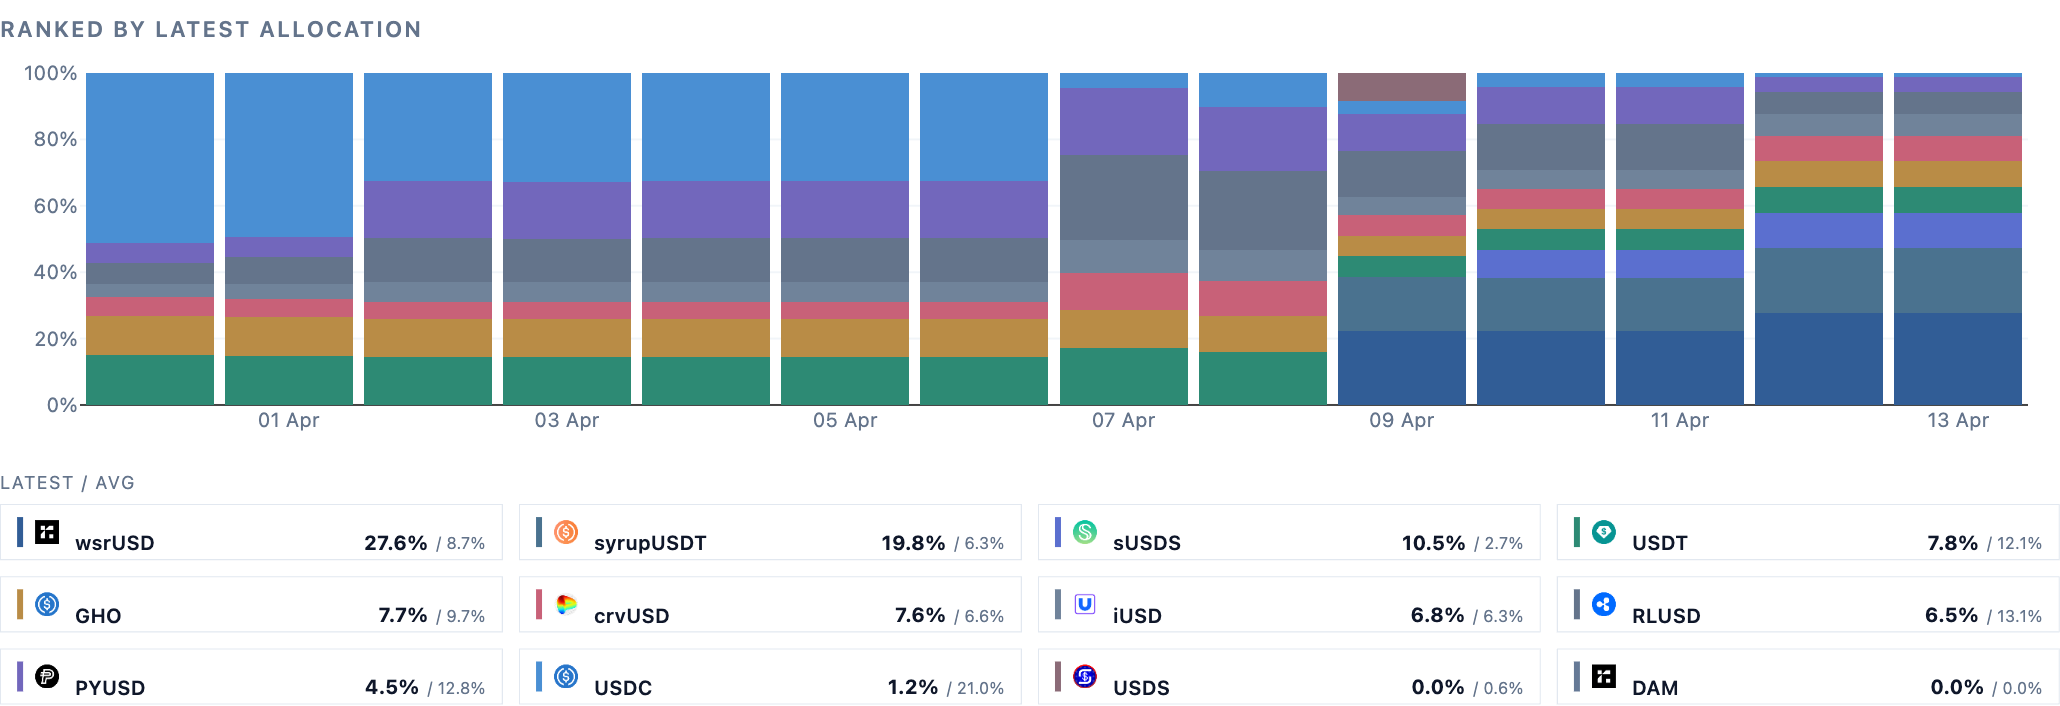Viewport: 2060px width, 706px height.
Task: Click the GHO token icon
Action: [47, 604]
